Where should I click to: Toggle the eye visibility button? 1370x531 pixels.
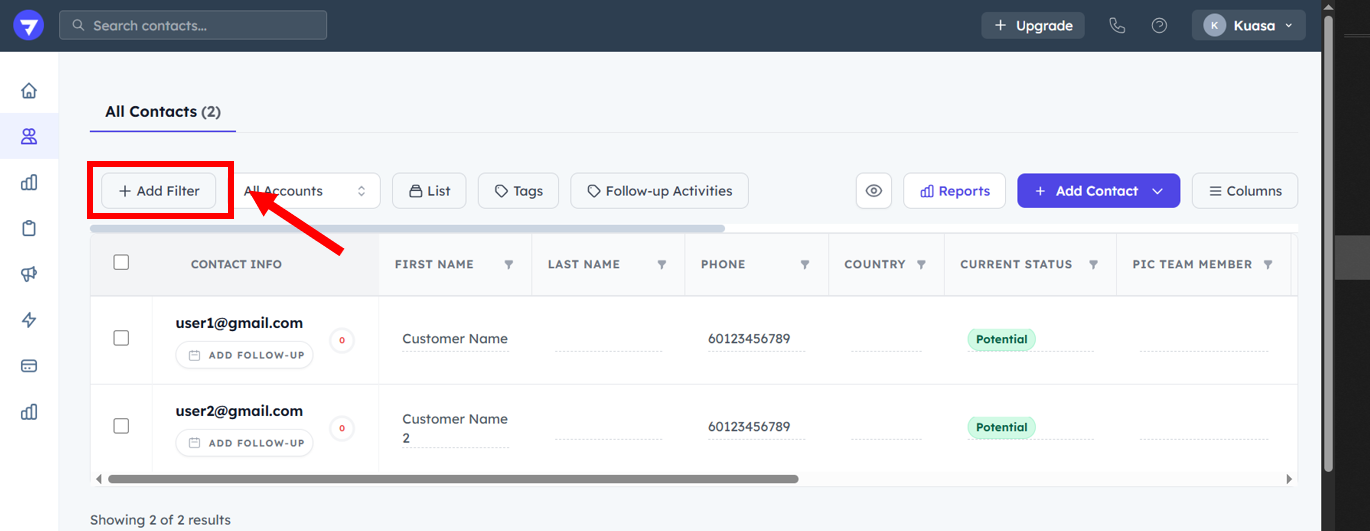[874, 191]
